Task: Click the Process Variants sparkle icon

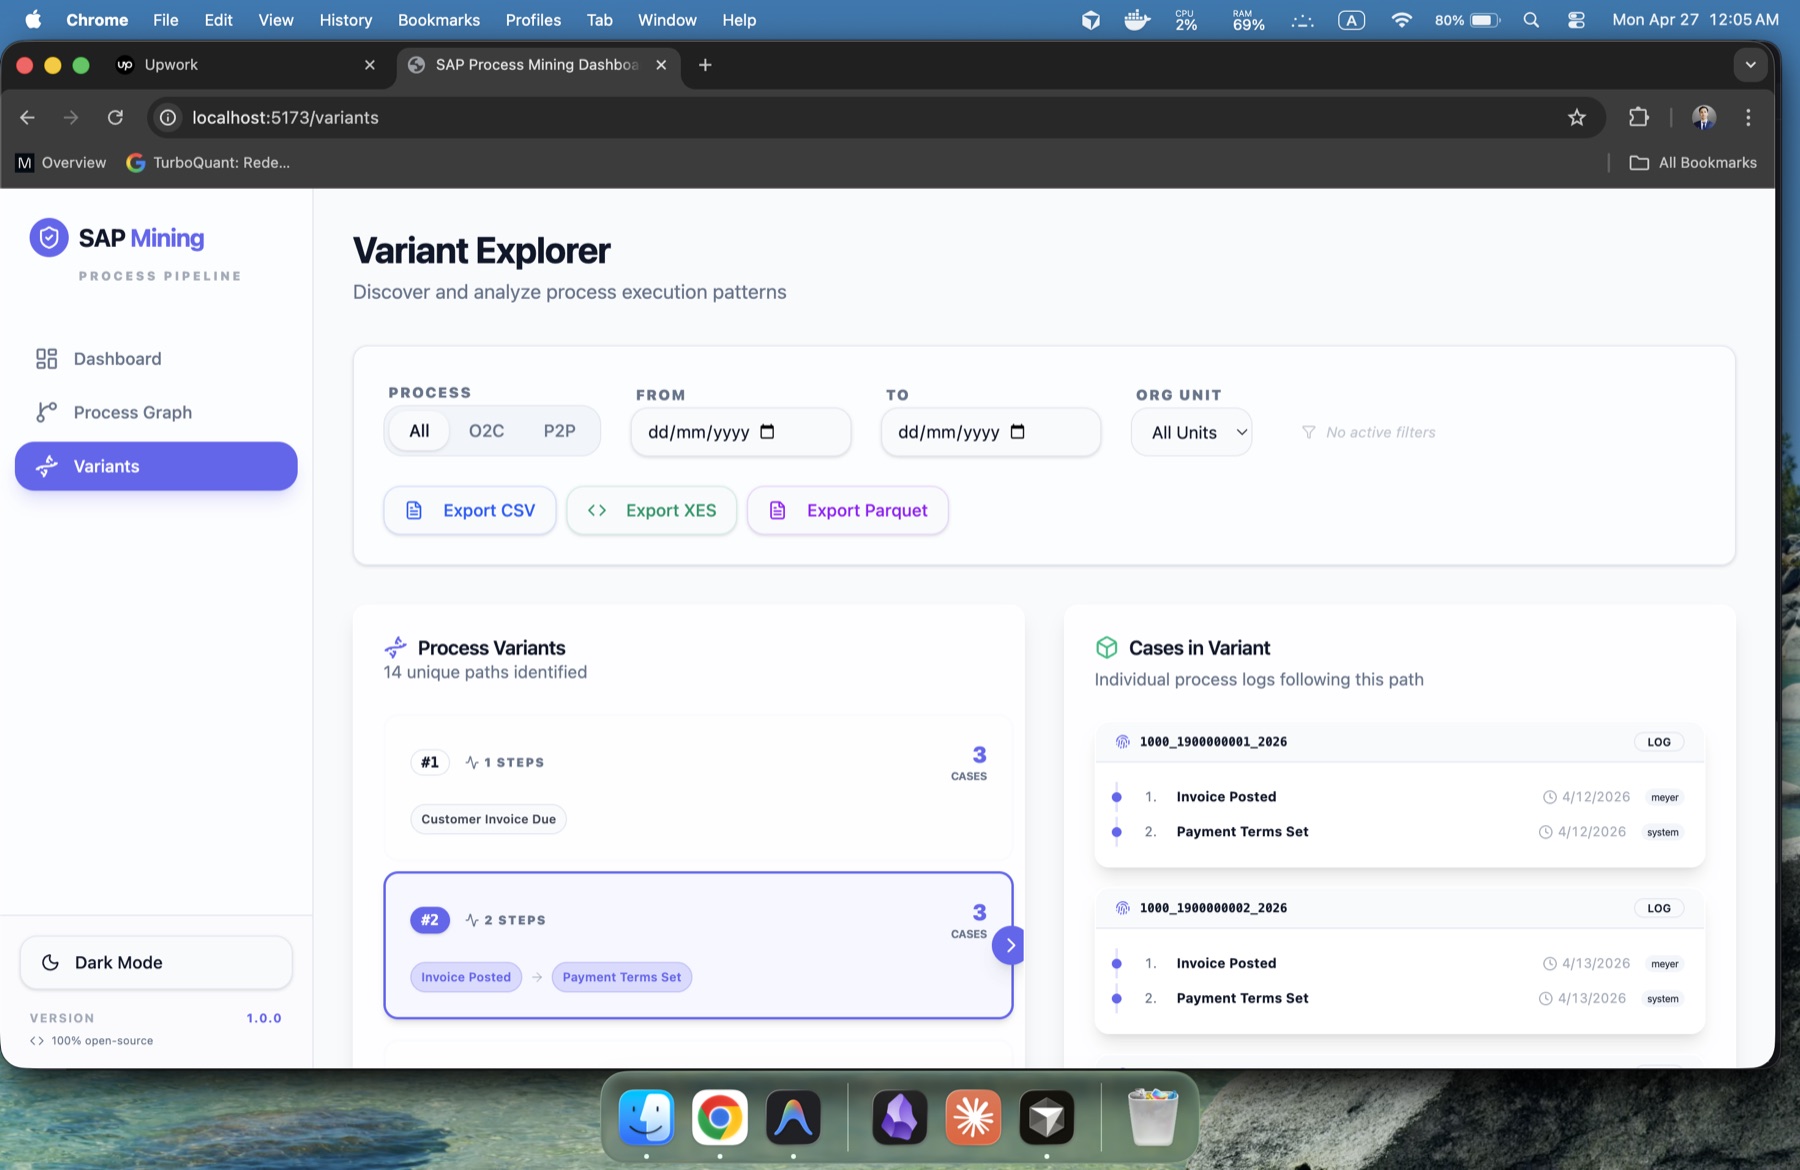Action: coord(396,648)
